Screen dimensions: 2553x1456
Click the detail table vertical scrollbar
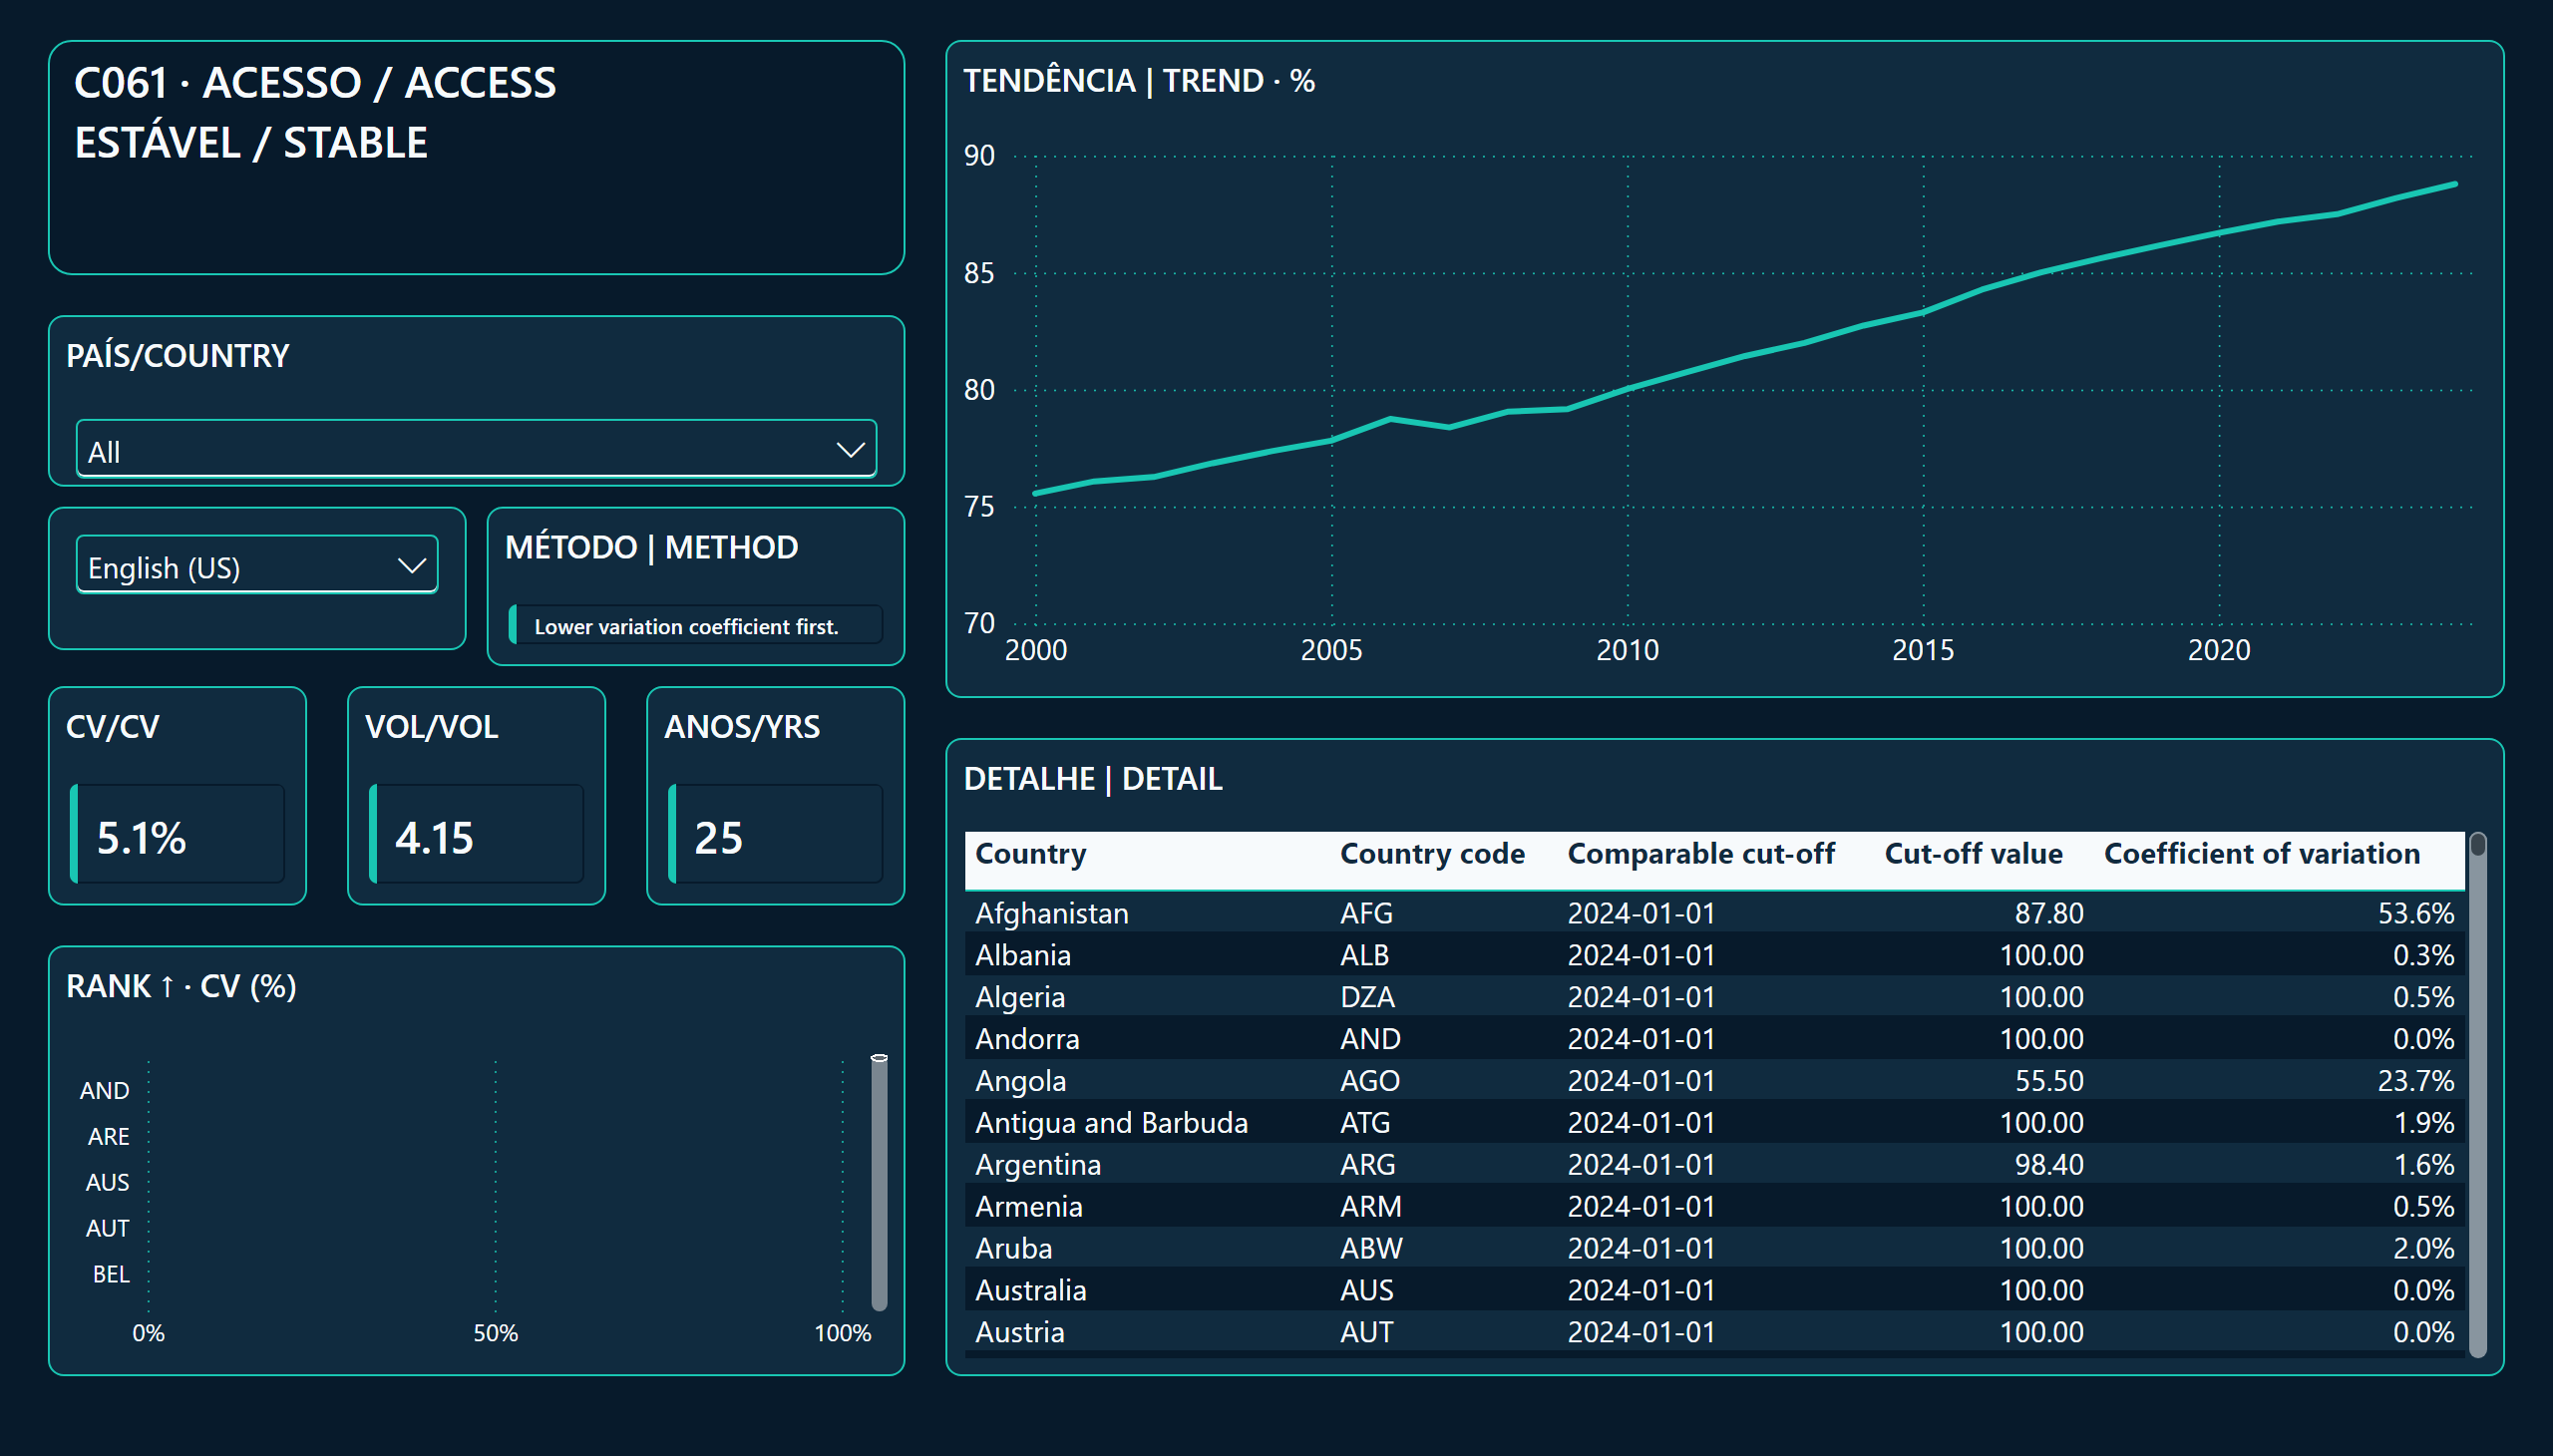2477,1094
